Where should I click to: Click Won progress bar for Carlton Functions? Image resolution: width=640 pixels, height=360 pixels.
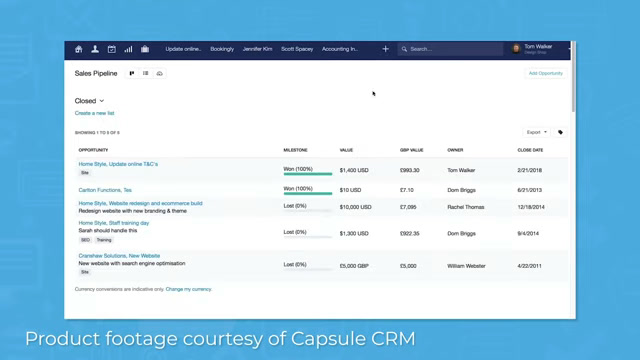tap(308, 193)
